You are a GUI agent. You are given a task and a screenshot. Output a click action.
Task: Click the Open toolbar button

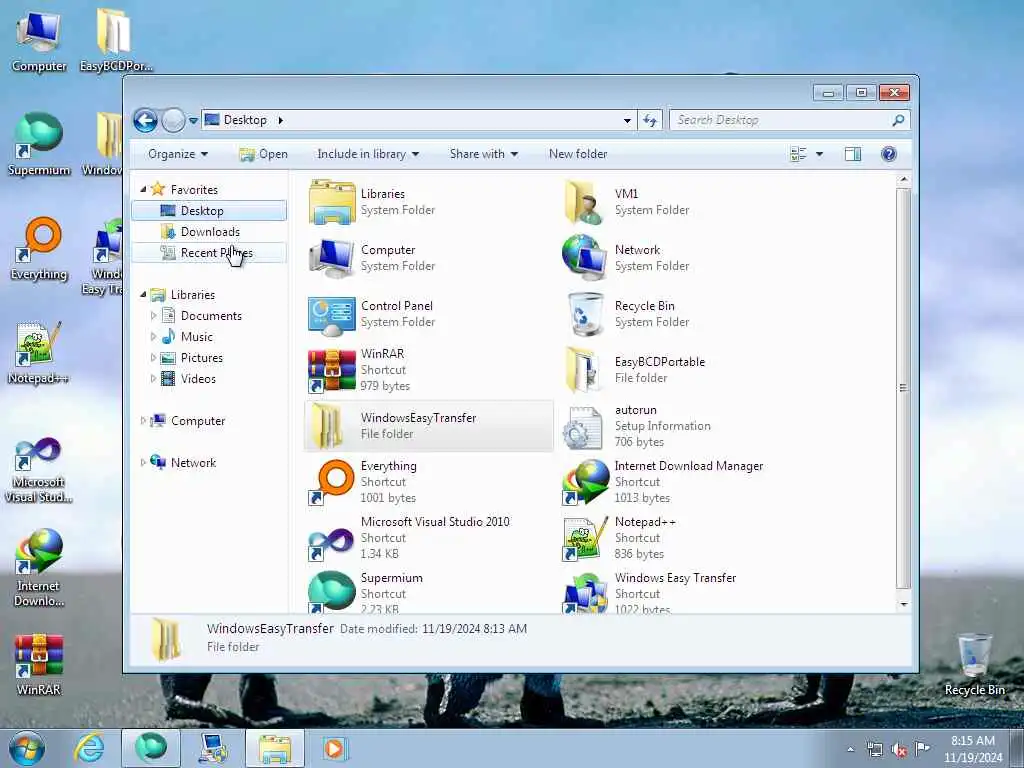pos(264,154)
